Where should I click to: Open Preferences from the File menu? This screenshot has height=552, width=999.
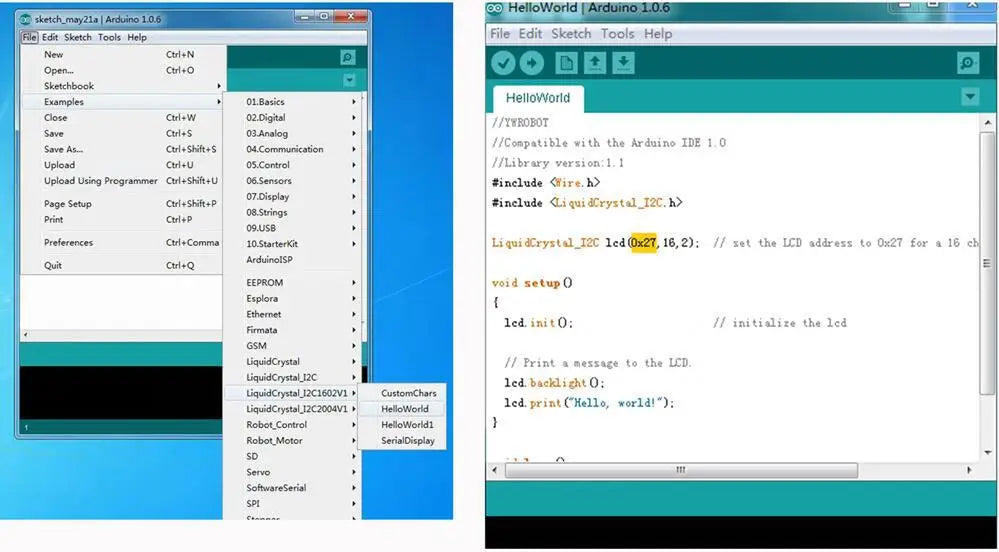pos(122,243)
